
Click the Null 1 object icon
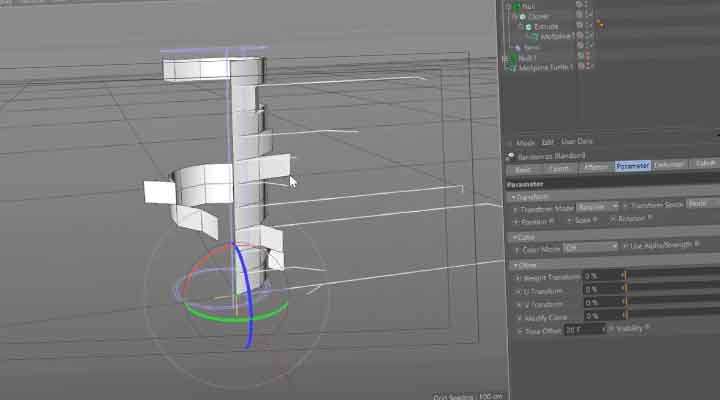pos(513,58)
